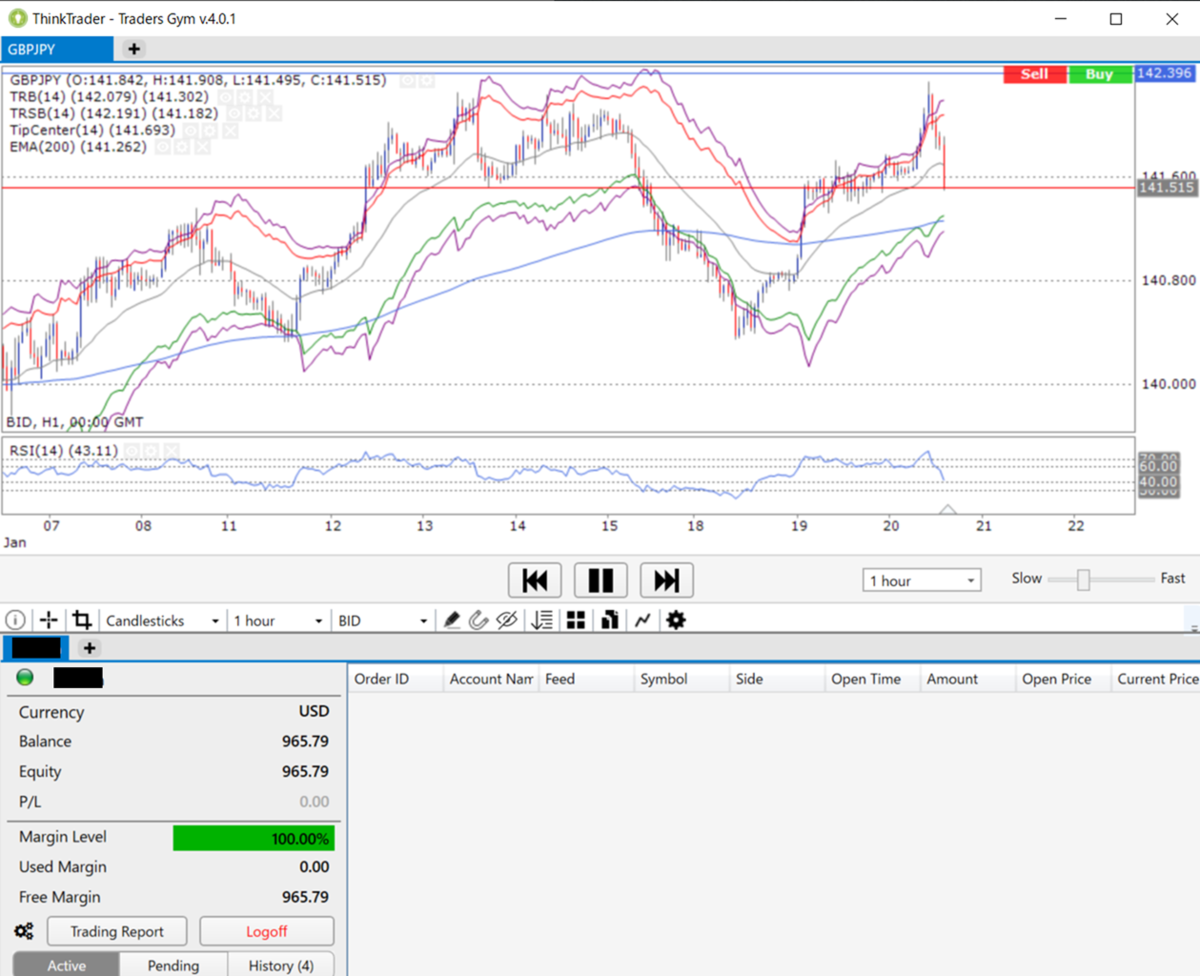Click the Amount column header

coord(969,679)
